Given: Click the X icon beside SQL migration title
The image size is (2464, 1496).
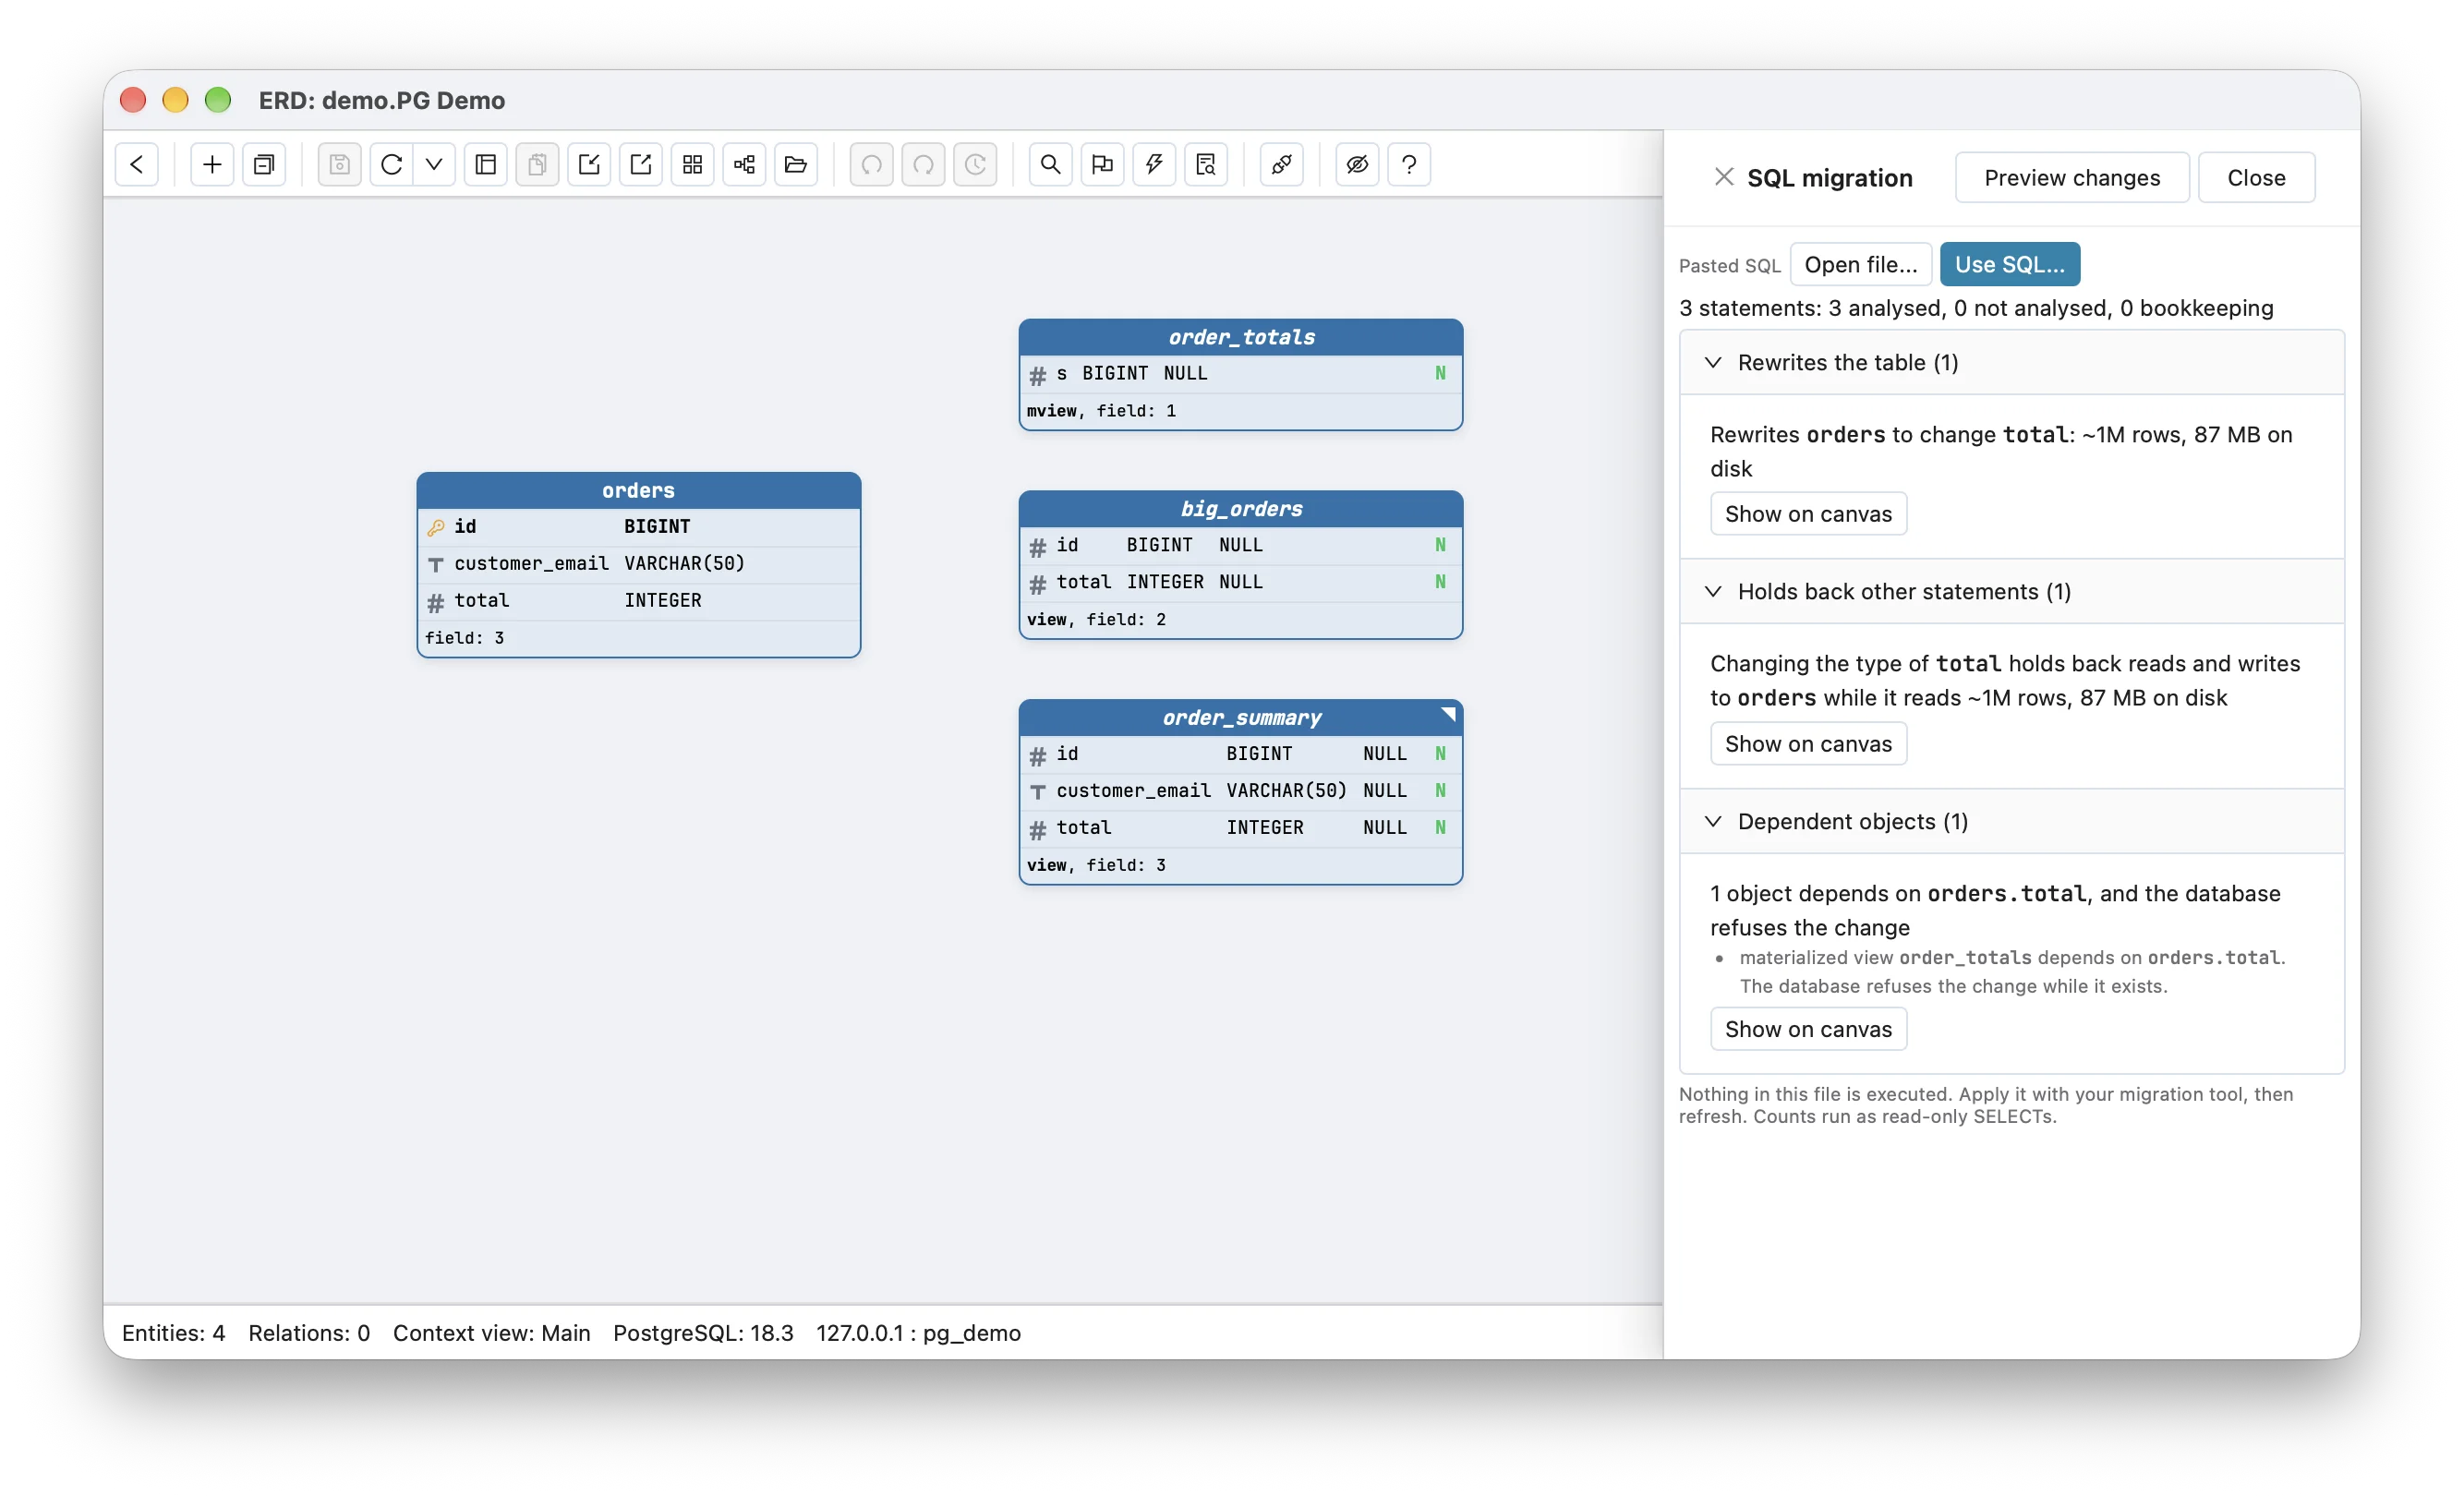Looking at the screenshot, I should [x=1723, y=177].
